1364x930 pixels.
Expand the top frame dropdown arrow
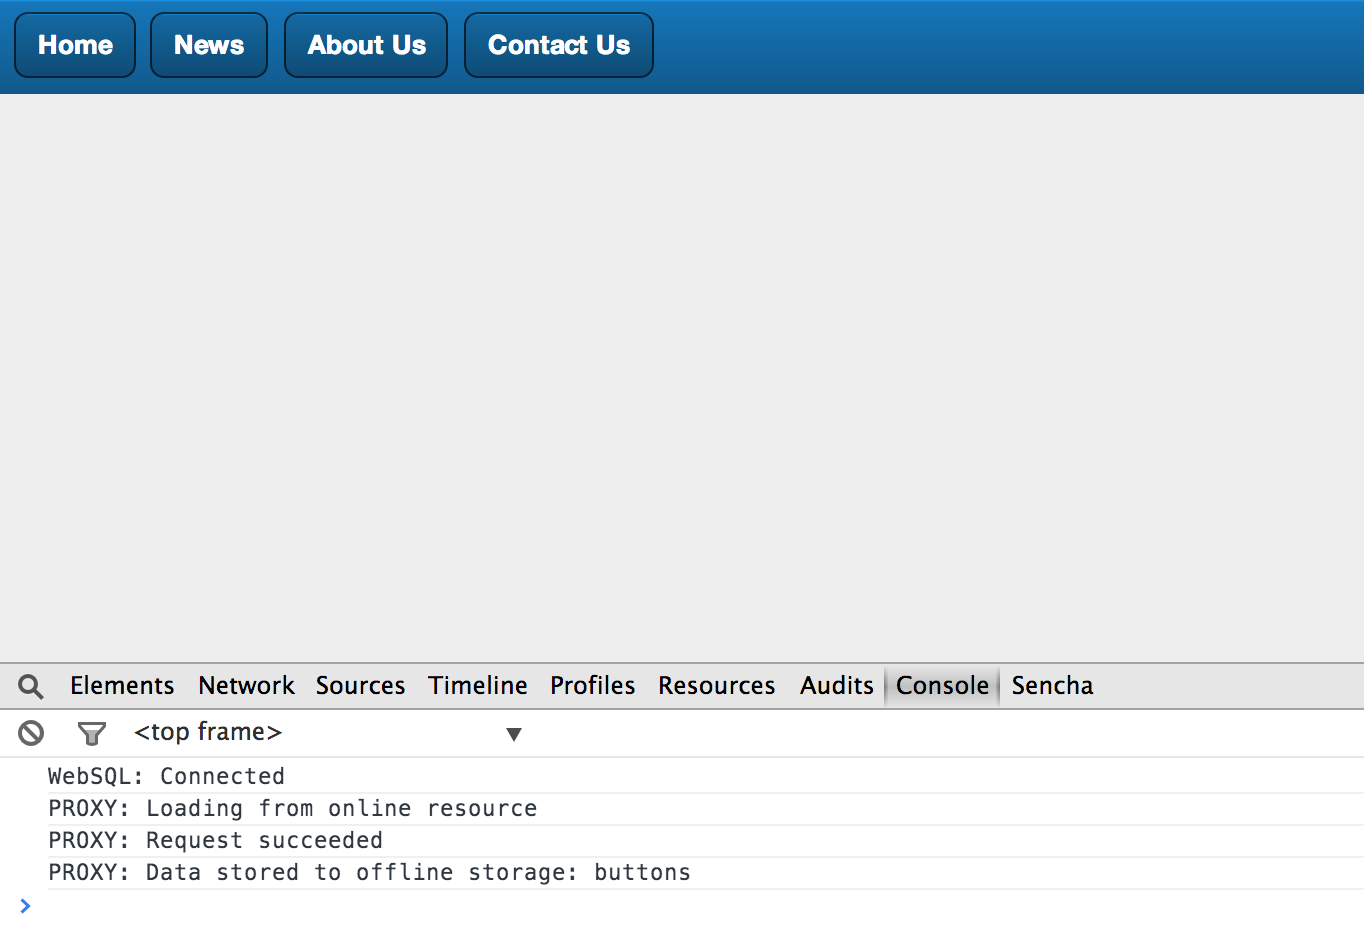point(514,734)
